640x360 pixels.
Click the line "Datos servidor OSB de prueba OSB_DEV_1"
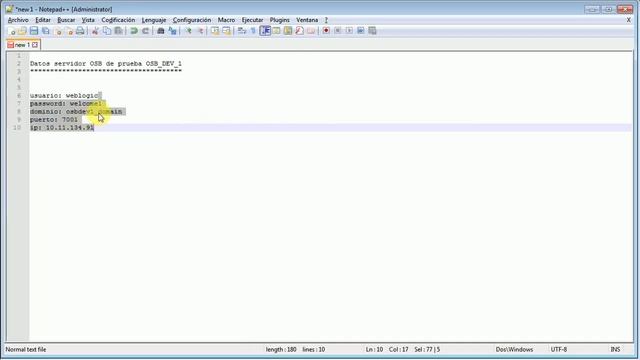coord(106,64)
